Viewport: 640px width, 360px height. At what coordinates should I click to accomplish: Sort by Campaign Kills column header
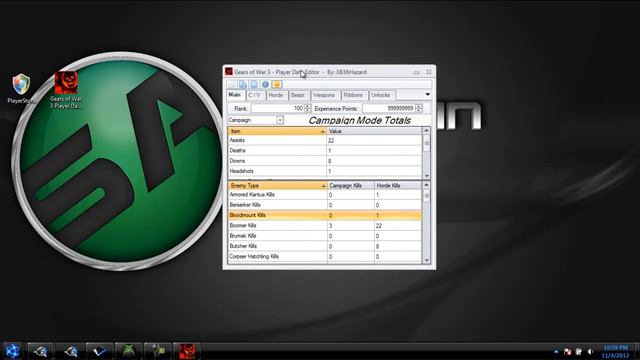coord(351,185)
